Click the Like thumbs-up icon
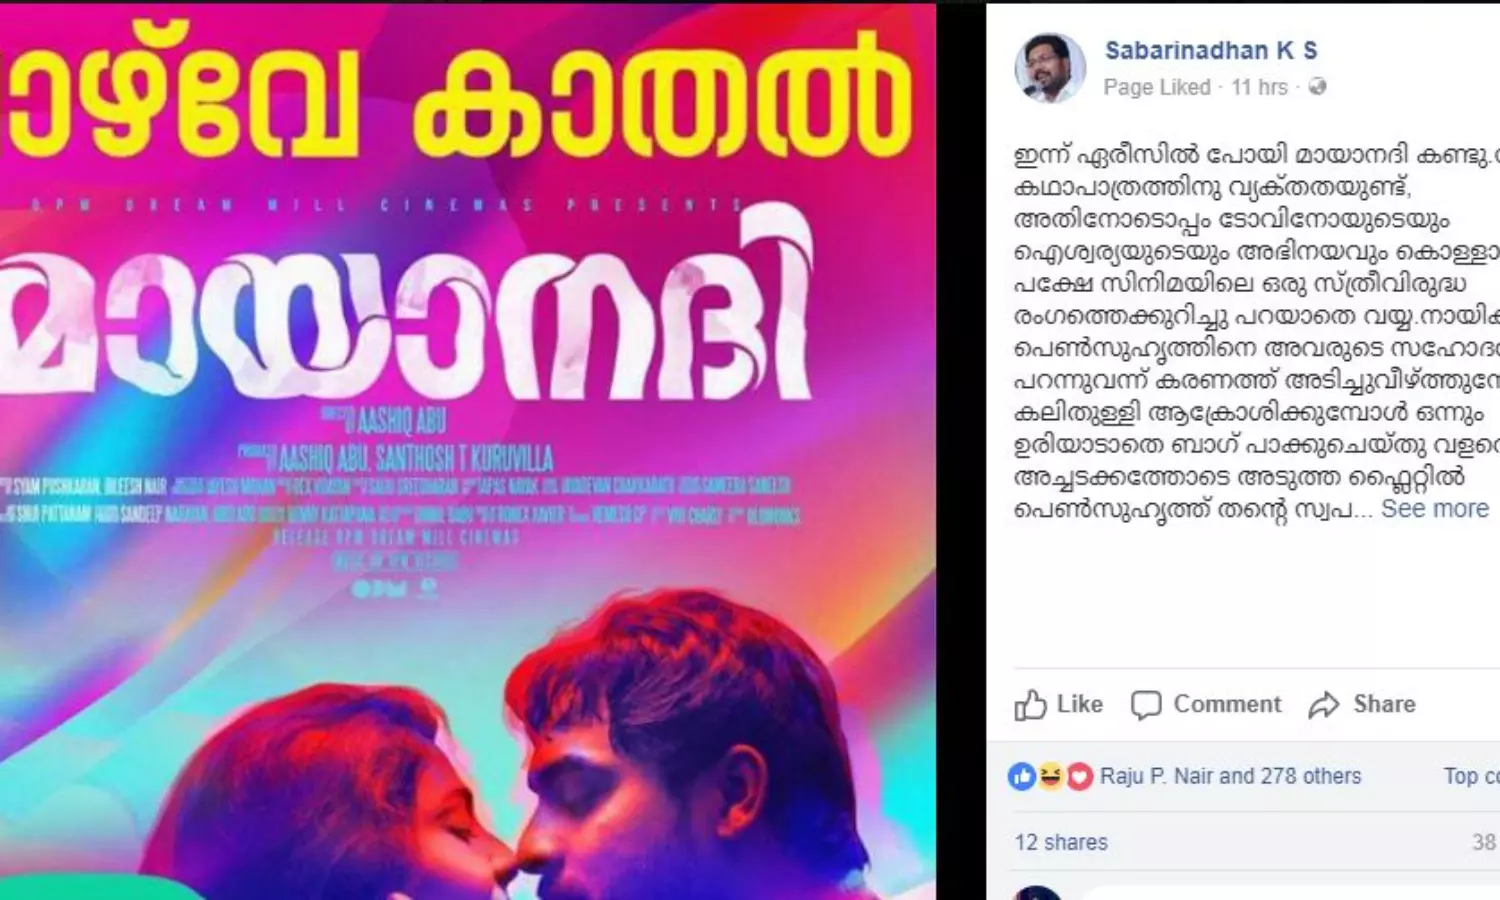Image resolution: width=1500 pixels, height=900 pixels. 1030,705
